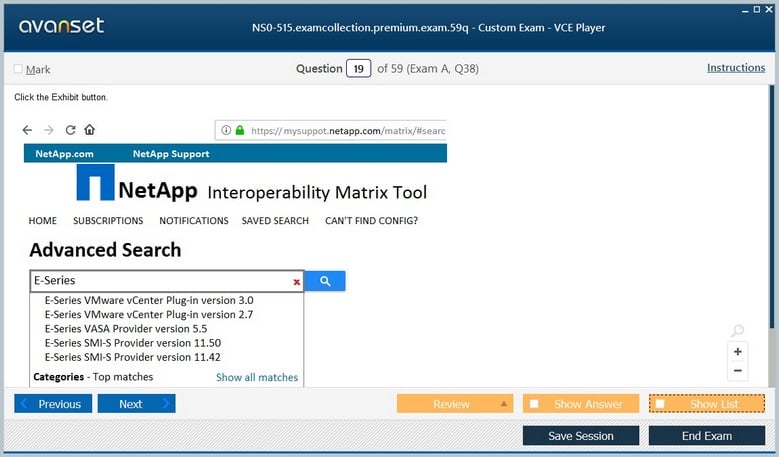This screenshot has height=457, width=779.
Task: Click the NetApp logo
Action: [137, 183]
